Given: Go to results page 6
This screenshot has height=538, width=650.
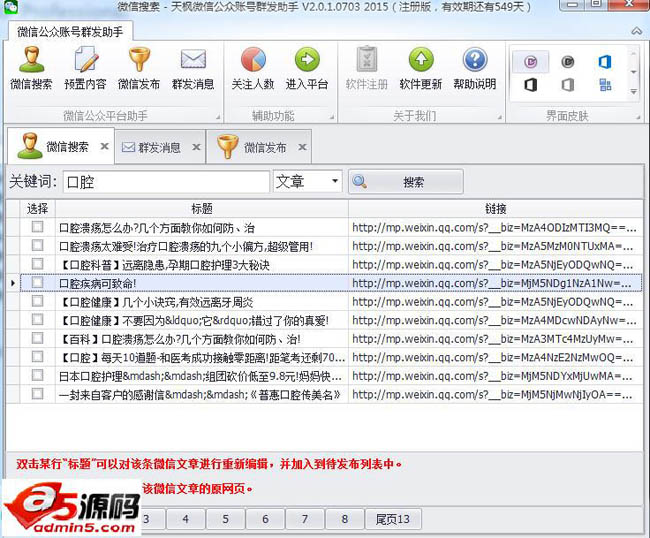Looking at the screenshot, I should (265, 519).
